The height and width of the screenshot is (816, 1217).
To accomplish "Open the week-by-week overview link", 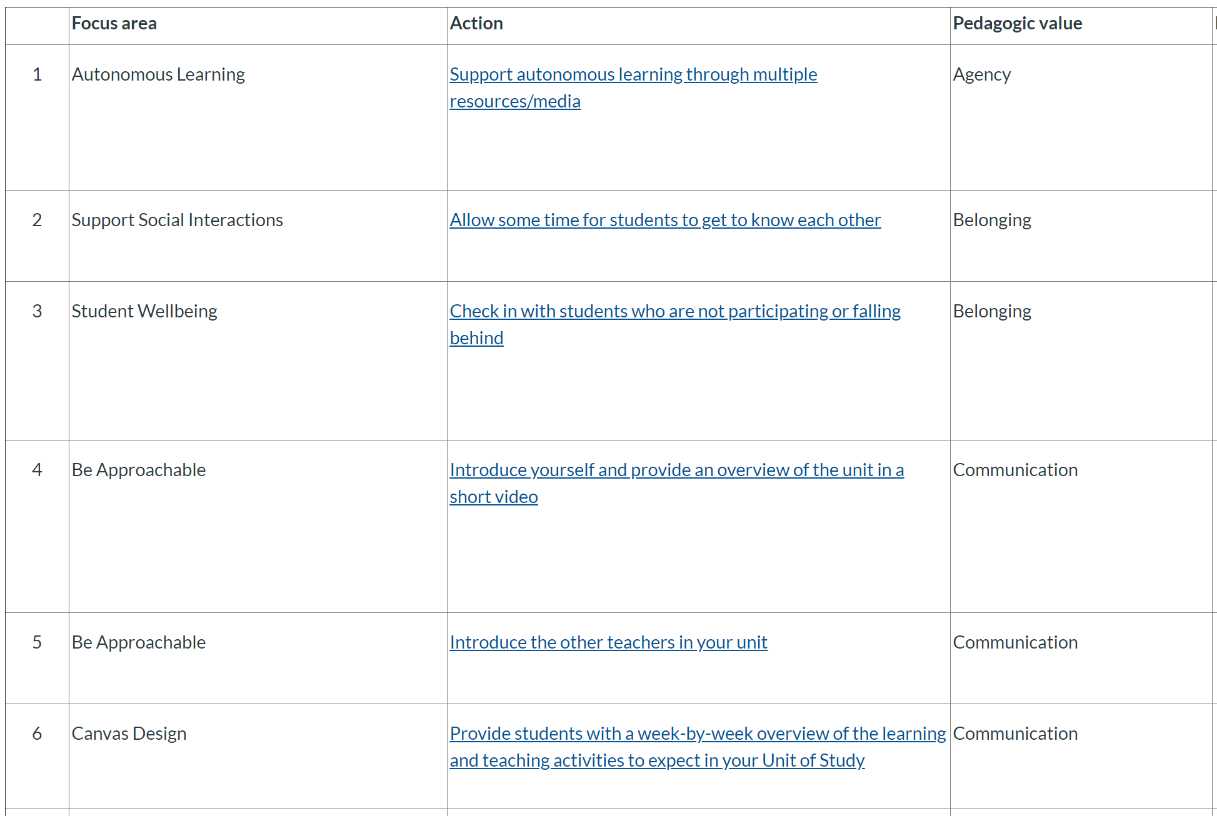I will point(698,747).
